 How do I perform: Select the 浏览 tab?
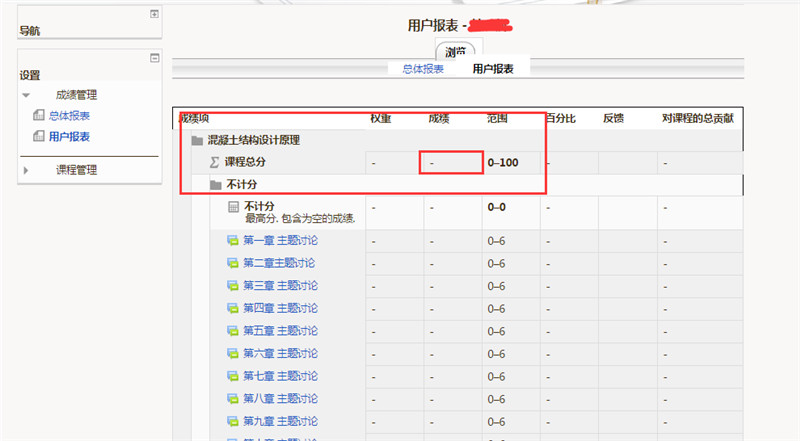coord(459,51)
